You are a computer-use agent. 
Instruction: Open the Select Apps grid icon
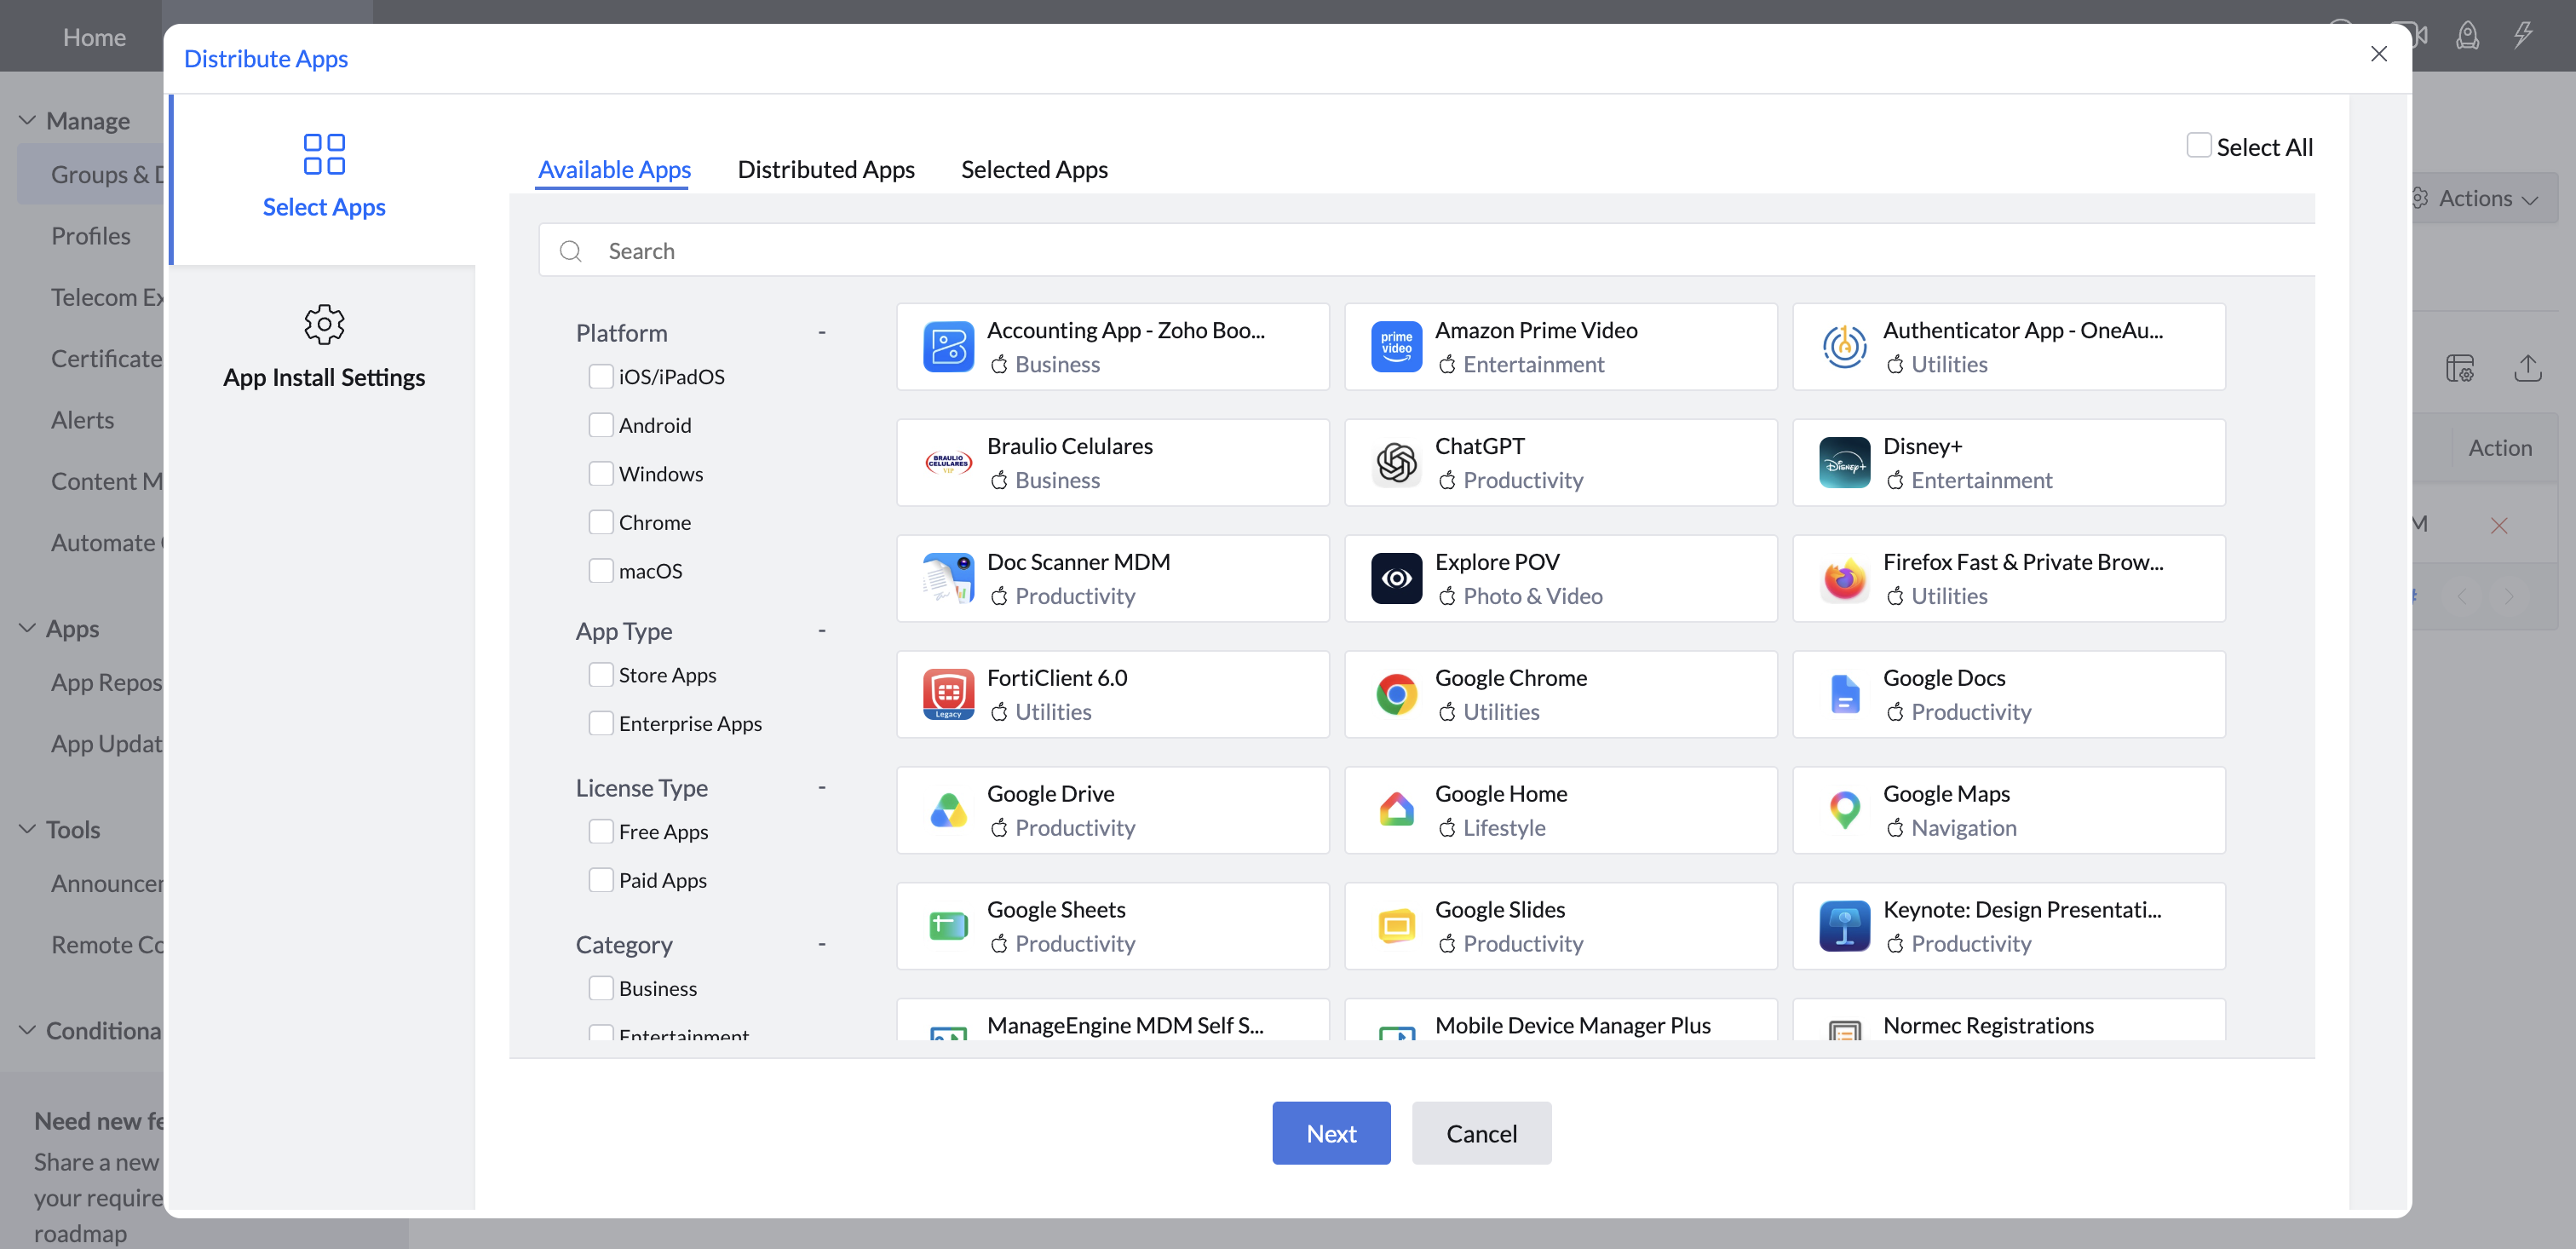point(324,154)
